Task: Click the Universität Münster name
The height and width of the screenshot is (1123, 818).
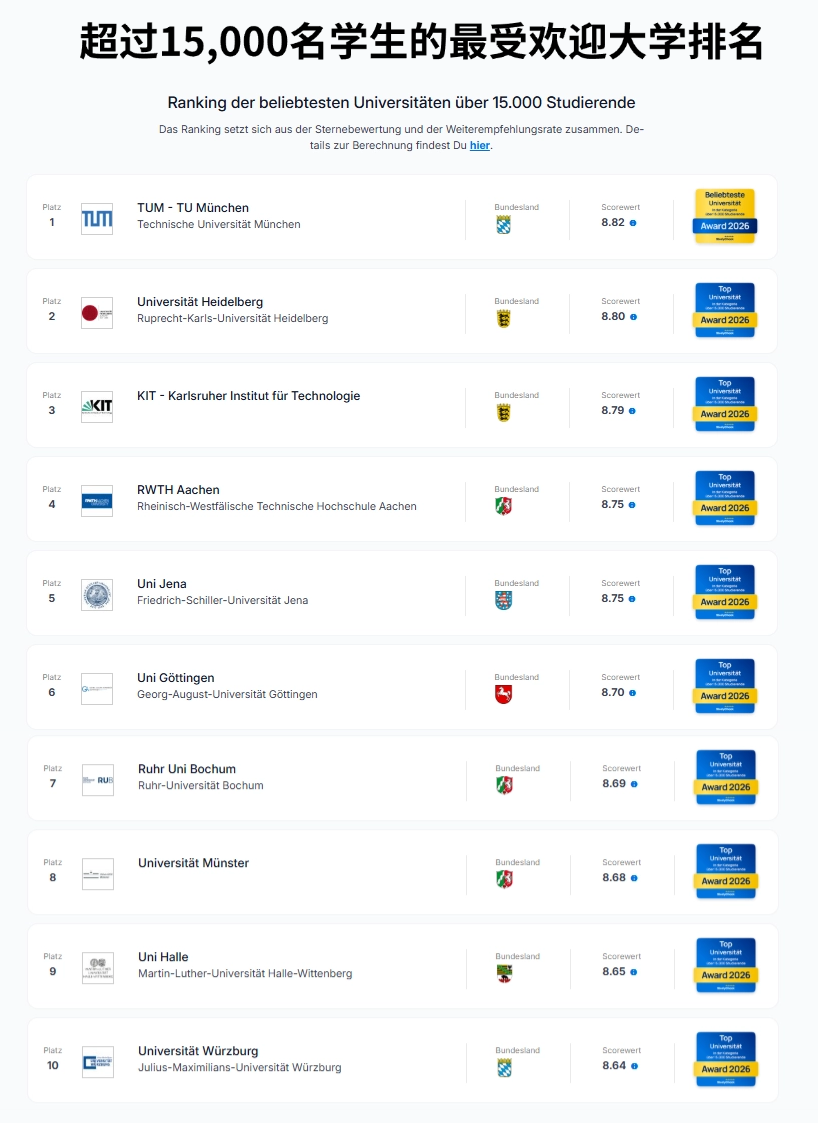Action: tap(193, 863)
